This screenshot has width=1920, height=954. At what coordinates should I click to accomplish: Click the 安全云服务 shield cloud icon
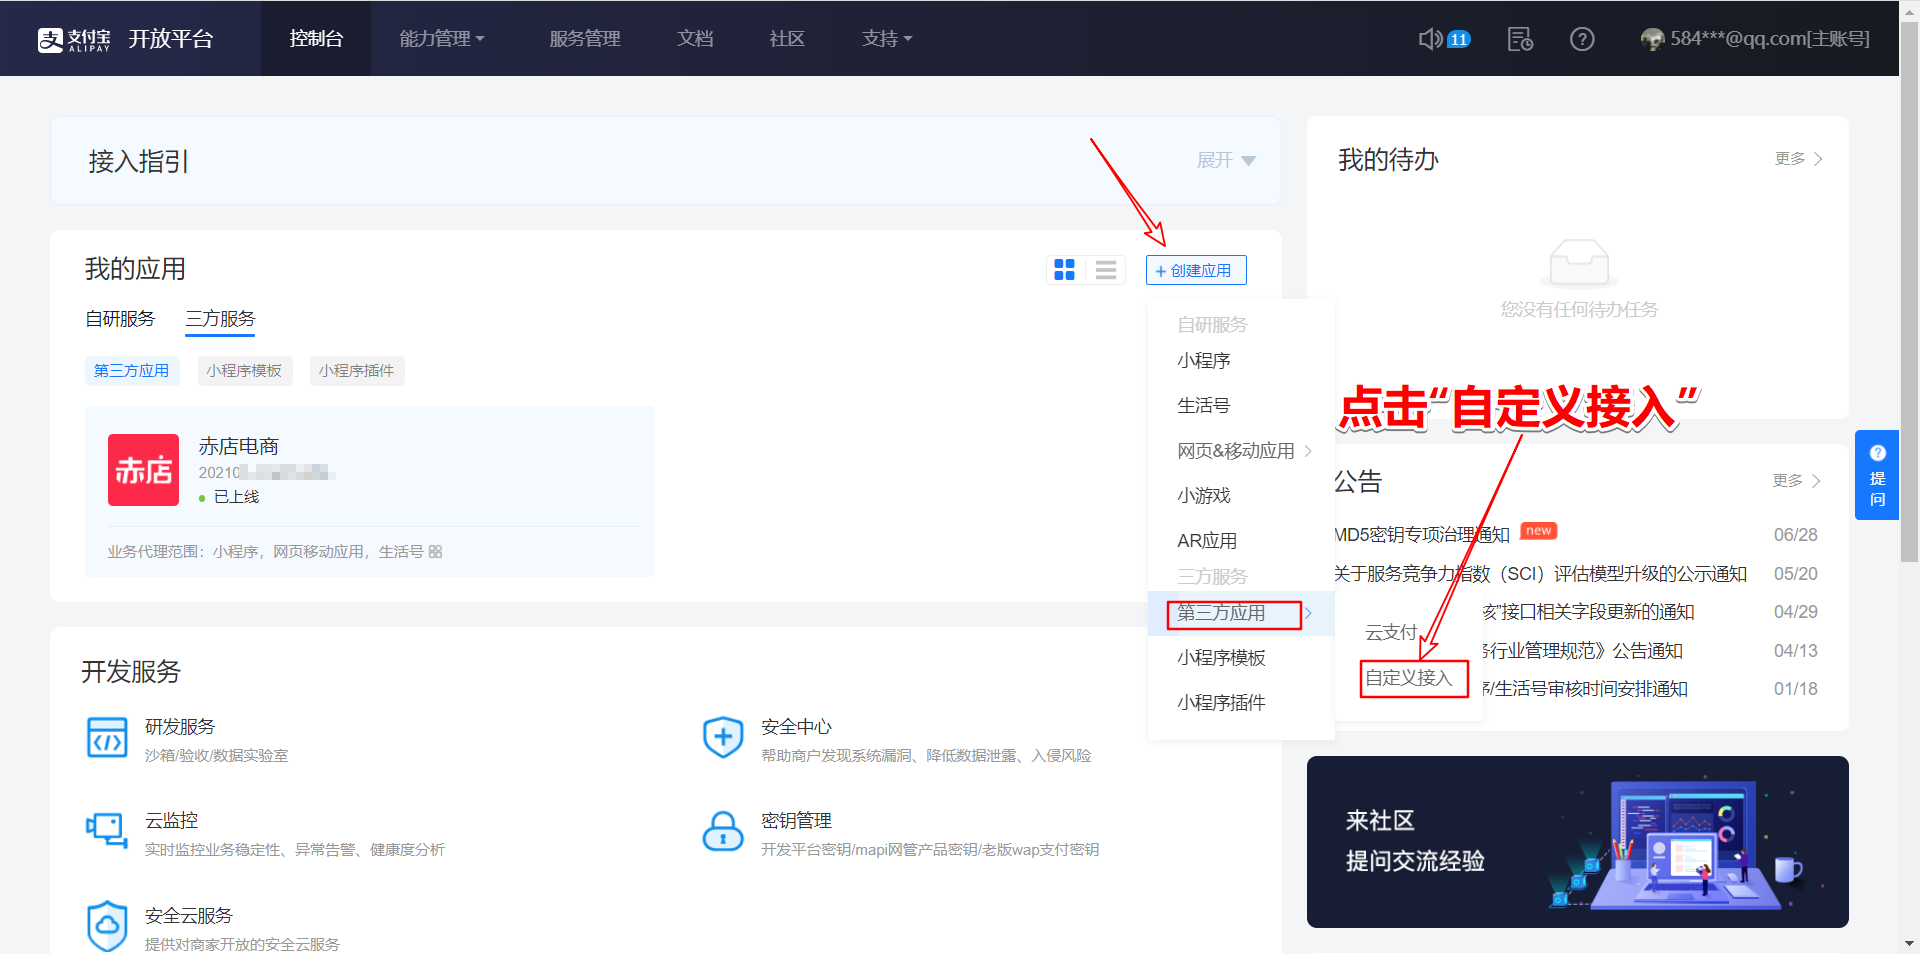[107, 926]
